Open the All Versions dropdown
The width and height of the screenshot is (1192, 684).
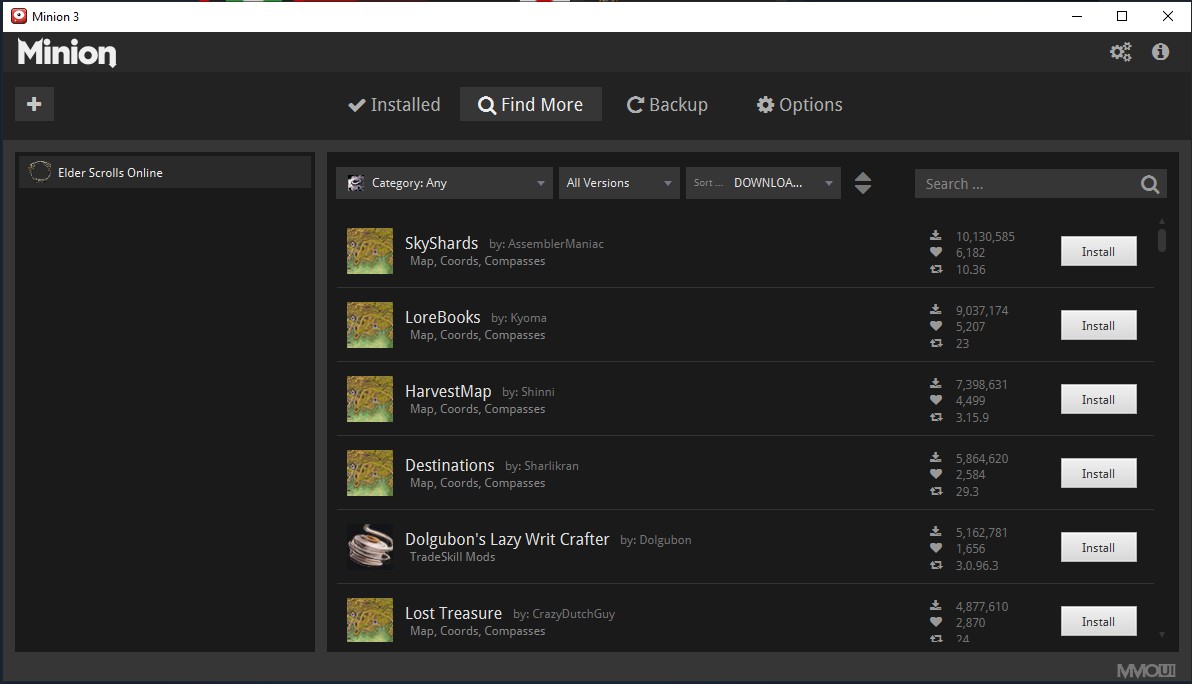point(619,183)
